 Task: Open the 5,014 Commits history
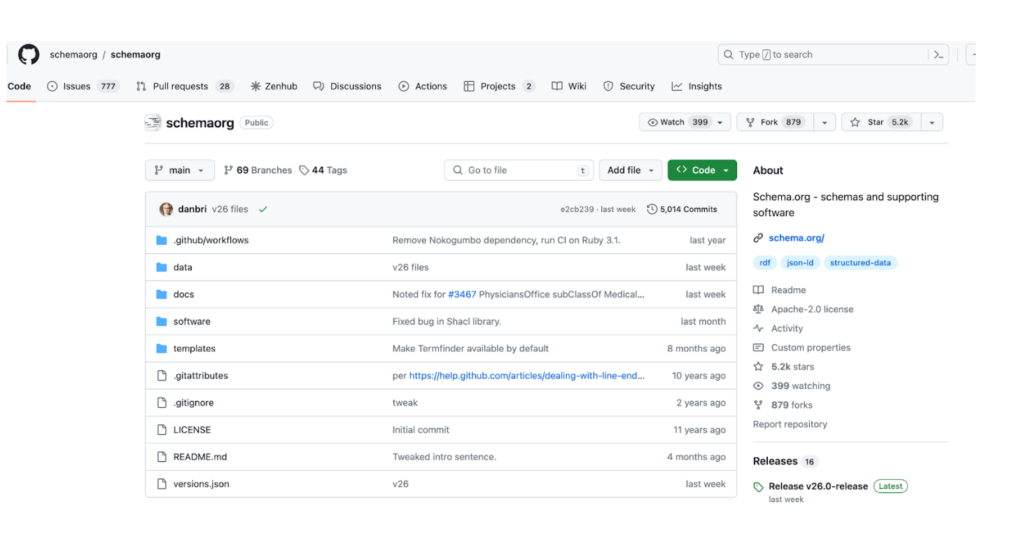click(682, 209)
